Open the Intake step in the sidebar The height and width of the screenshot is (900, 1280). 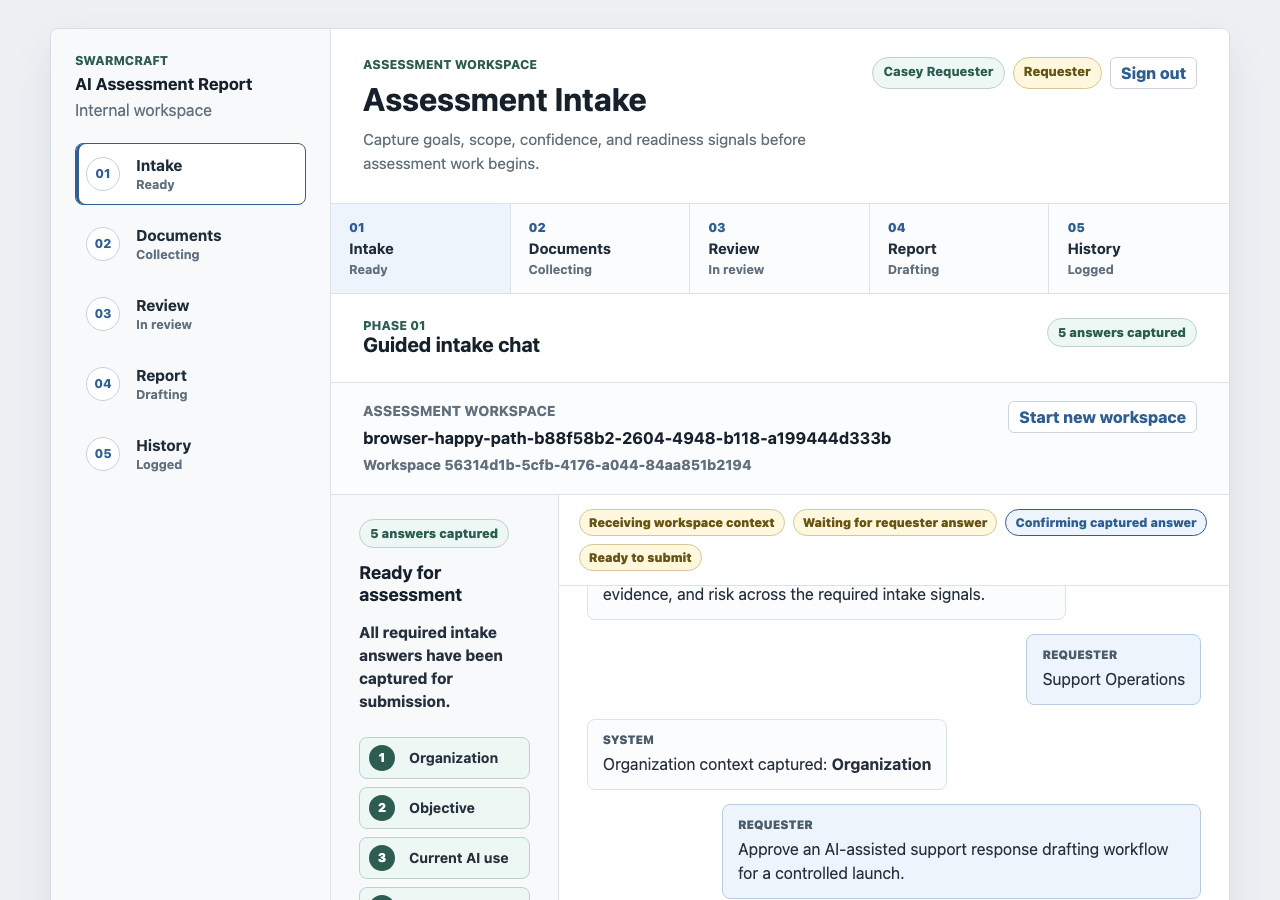pyautogui.click(x=190, y=174)
